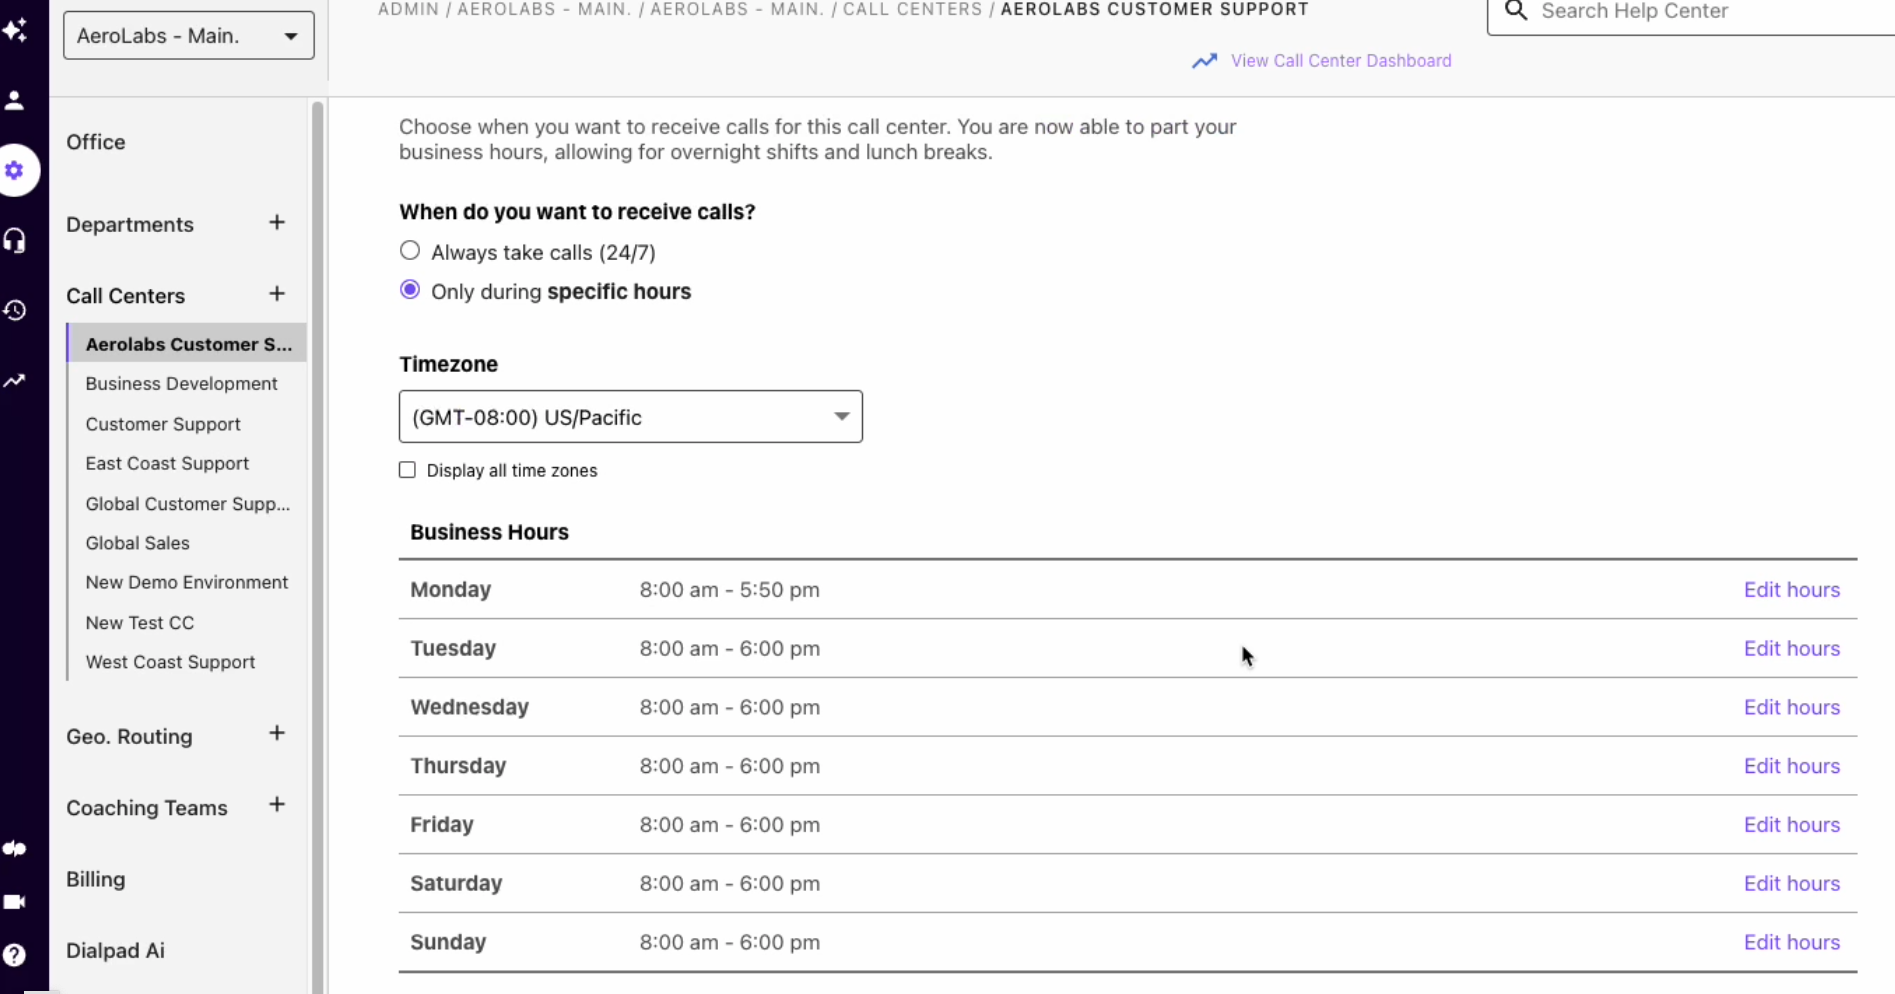Screen dimensions: 1895x994
Task: Open Call Centers section in sidebar
Action: click(126, 296)
